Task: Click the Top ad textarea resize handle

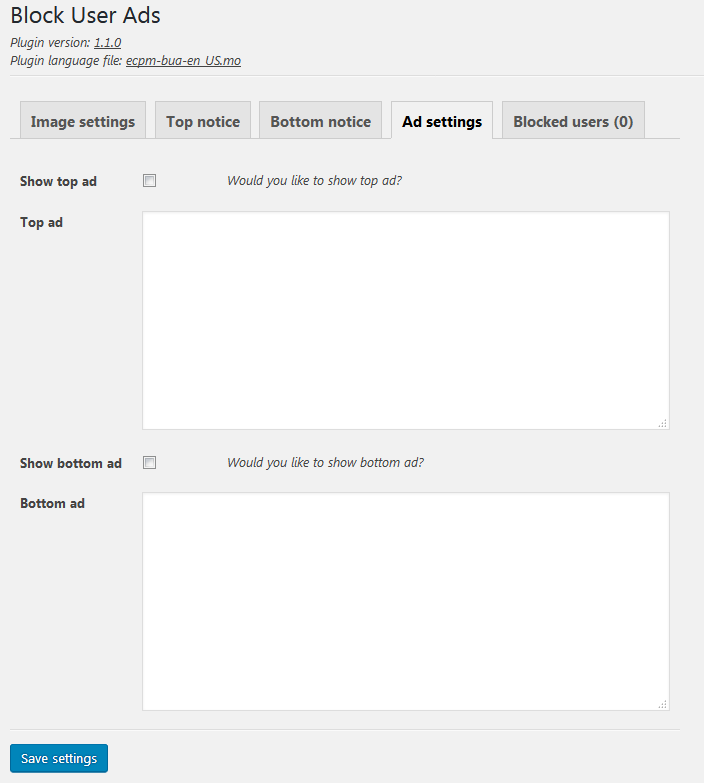Action: point(663,423)
